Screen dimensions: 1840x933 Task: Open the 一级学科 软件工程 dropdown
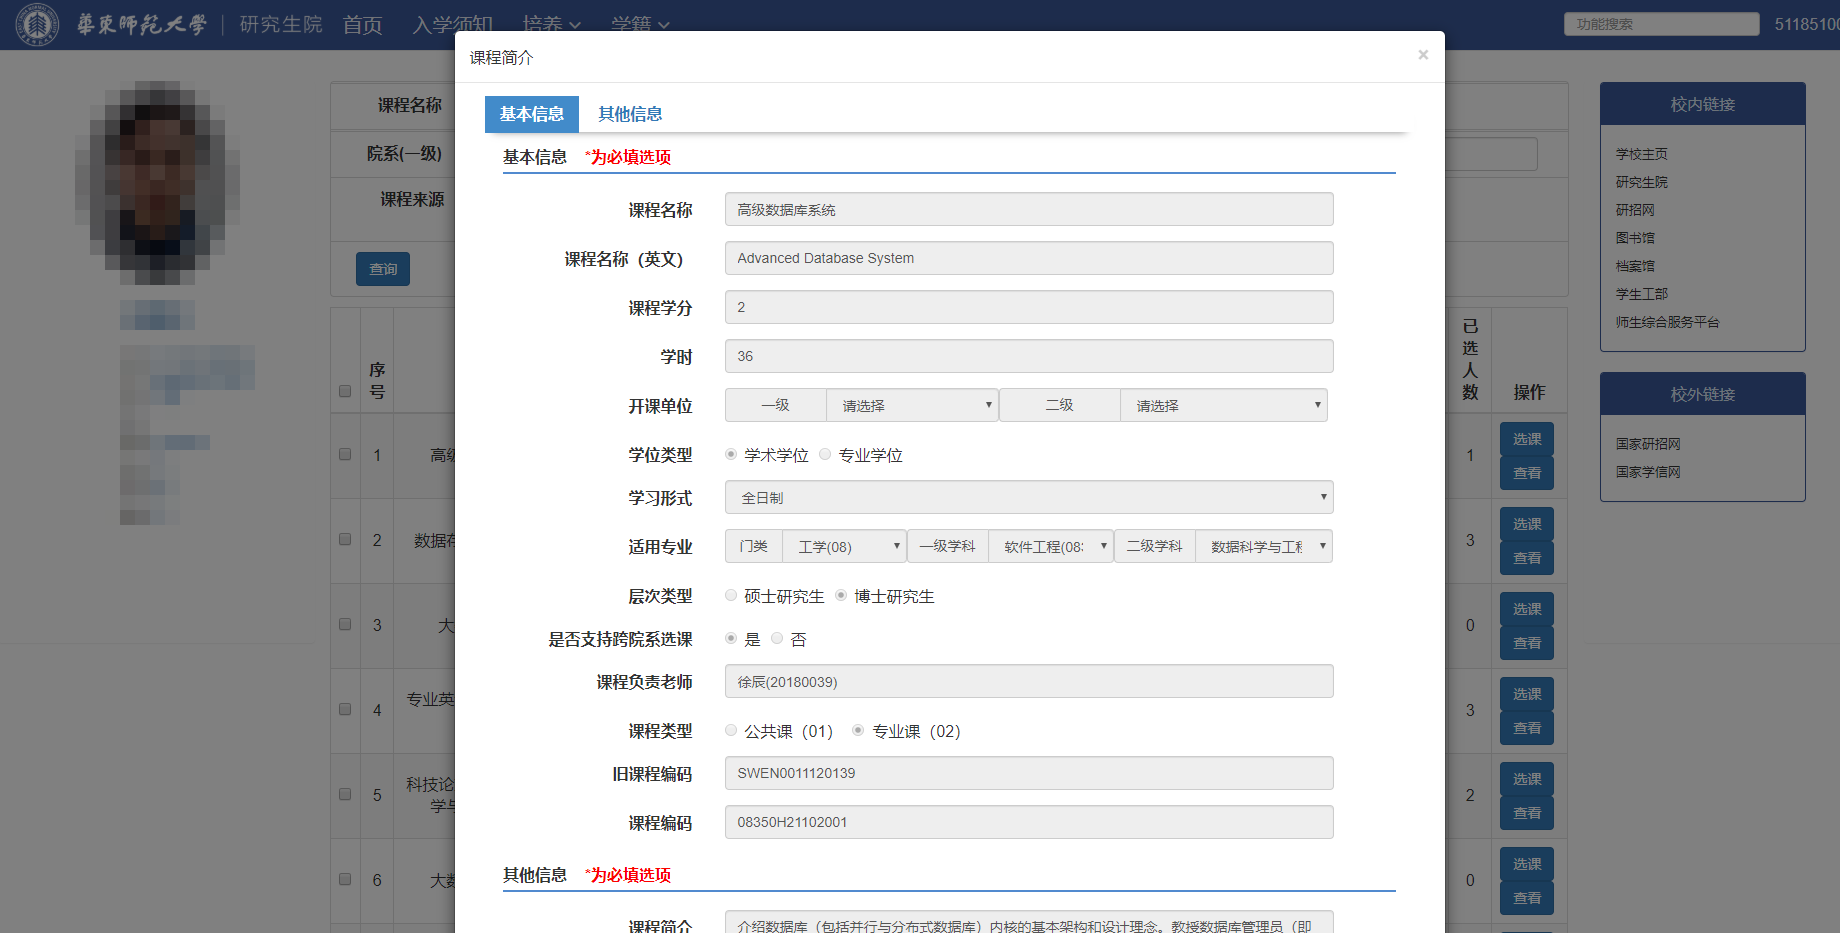(x=1050, y=546)
